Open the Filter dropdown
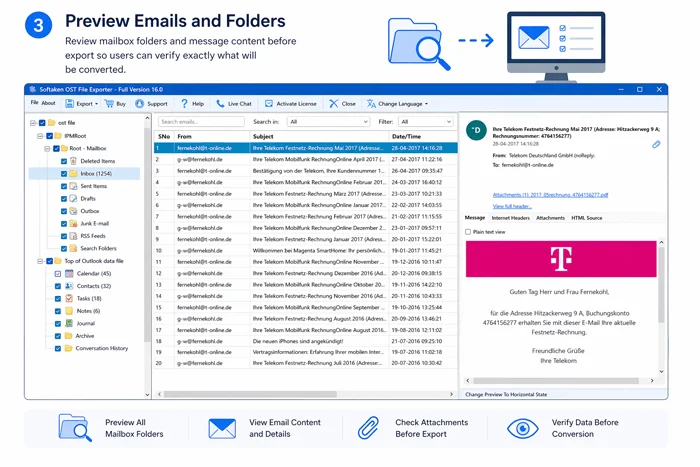This screenshot has width=700, height=467. [426, 121]
